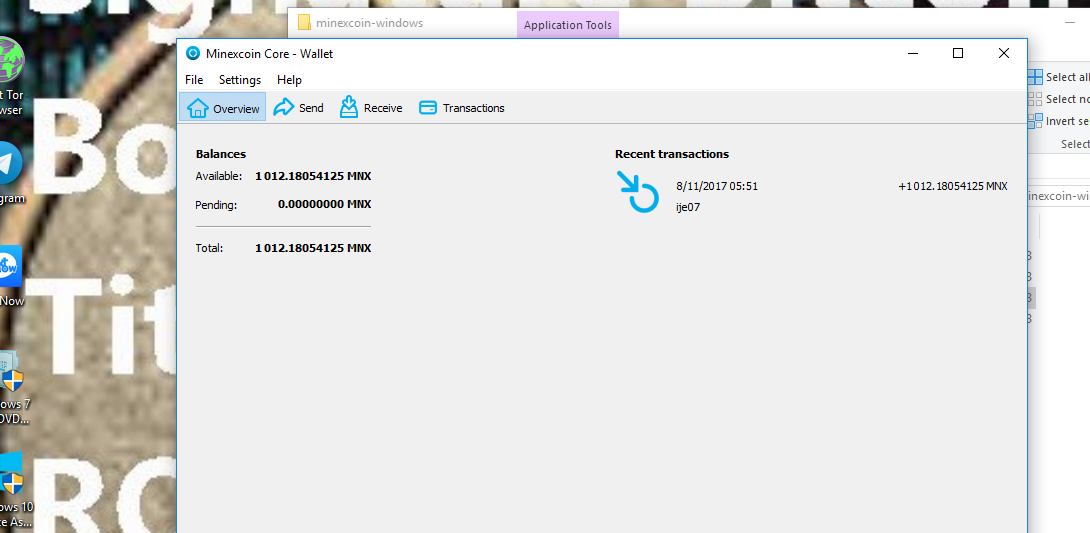Open the Overview tab in Minexcoin wallet
Screen dimensions: 1090x533
[x=222, y=108]
